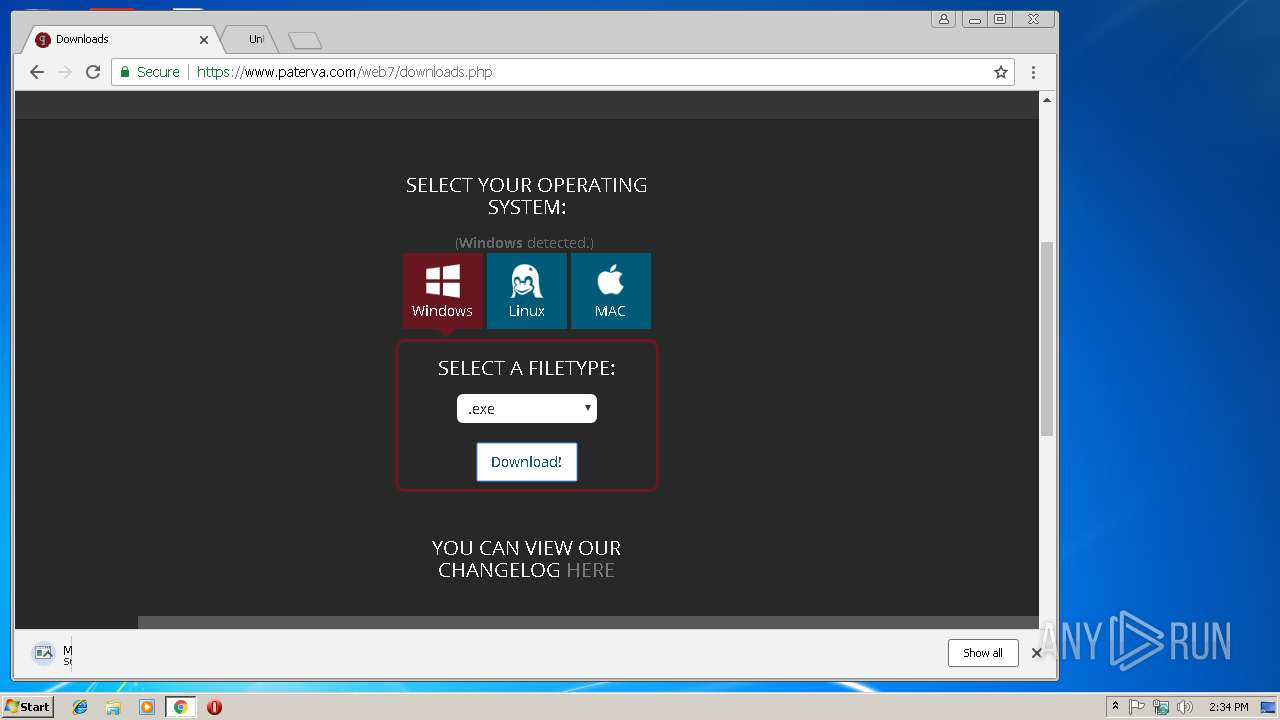Switch to the second browser tab
Image resolution: width=1280 pixels, height=720 pixels.
click(250, 39)
